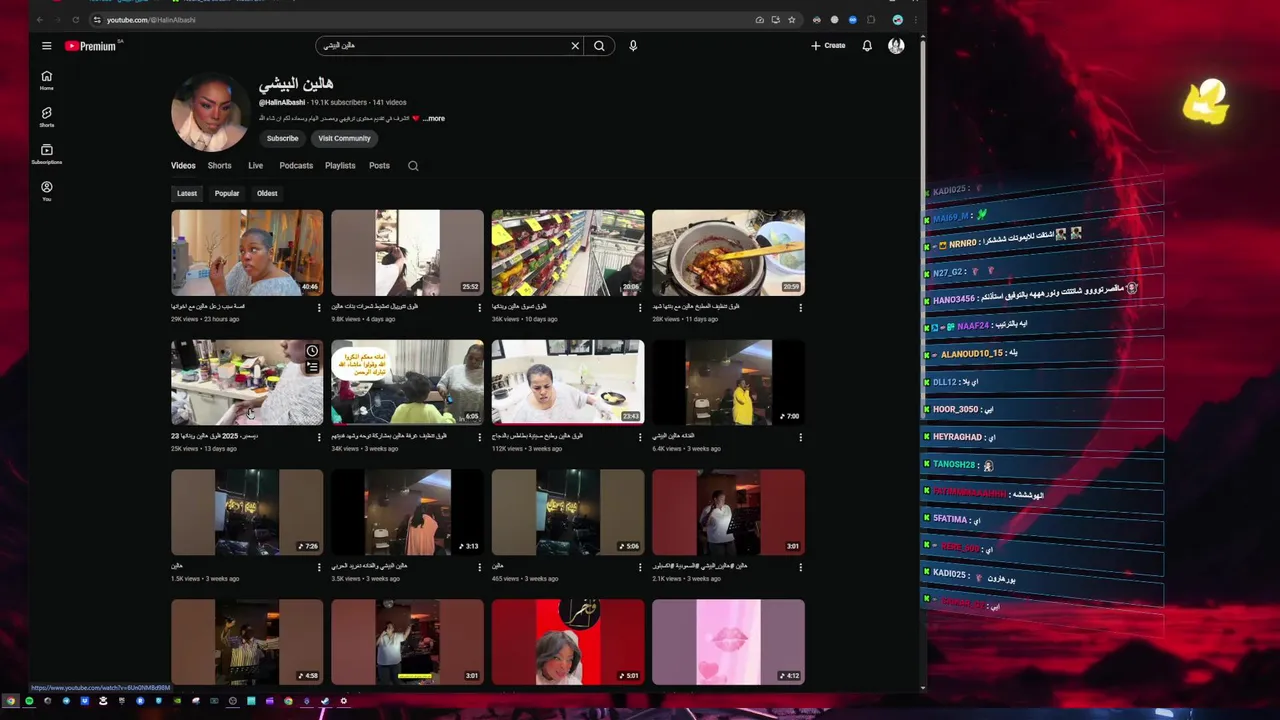
Task: Play the grocery store 20:06 video thumbnail
Action: pos(568,253)
